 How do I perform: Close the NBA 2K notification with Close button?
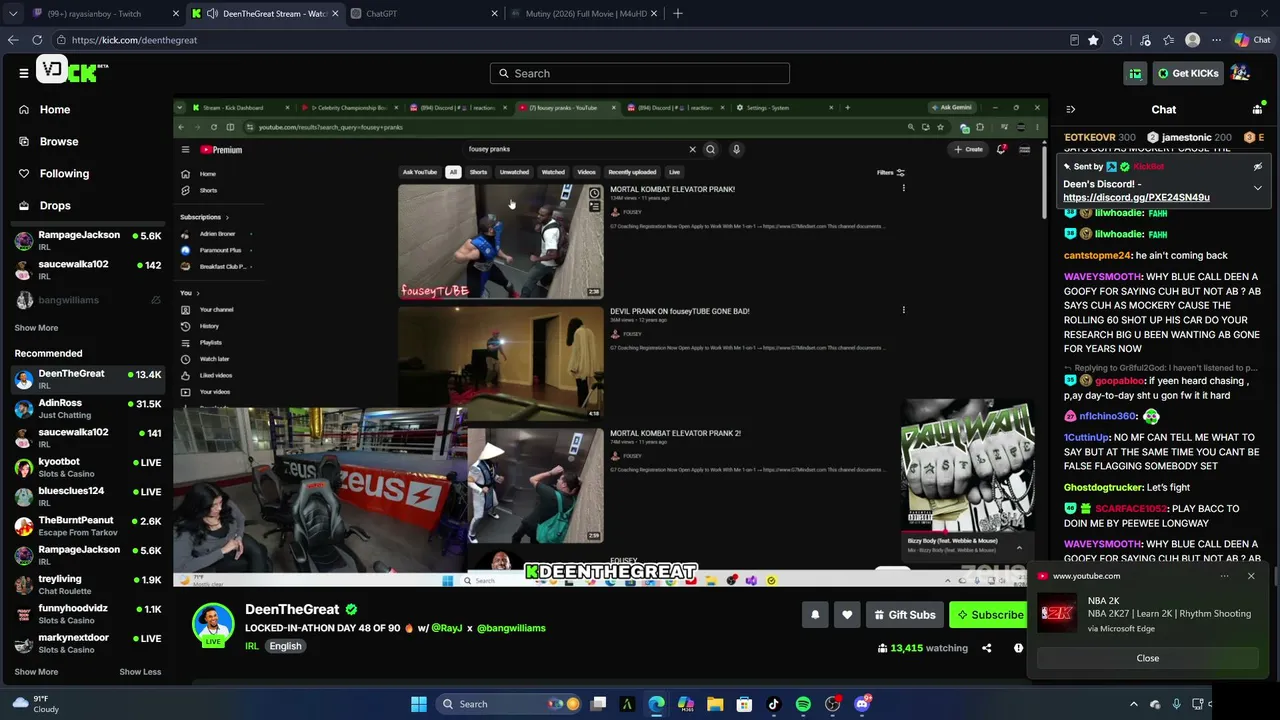1147,658
